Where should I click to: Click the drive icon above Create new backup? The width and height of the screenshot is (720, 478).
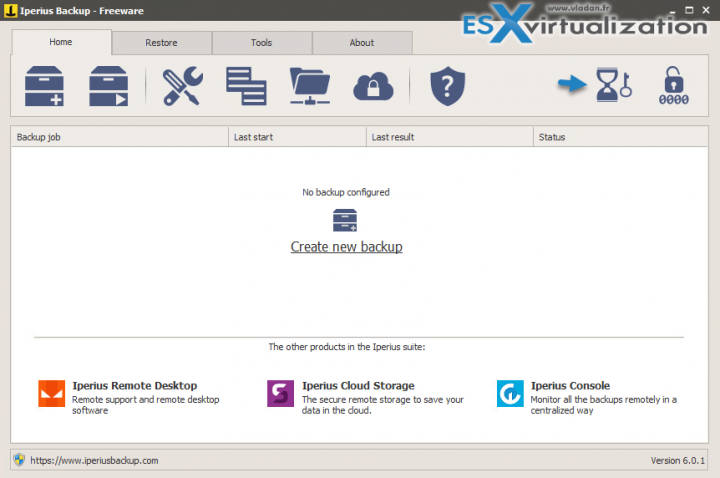point(345,220)
